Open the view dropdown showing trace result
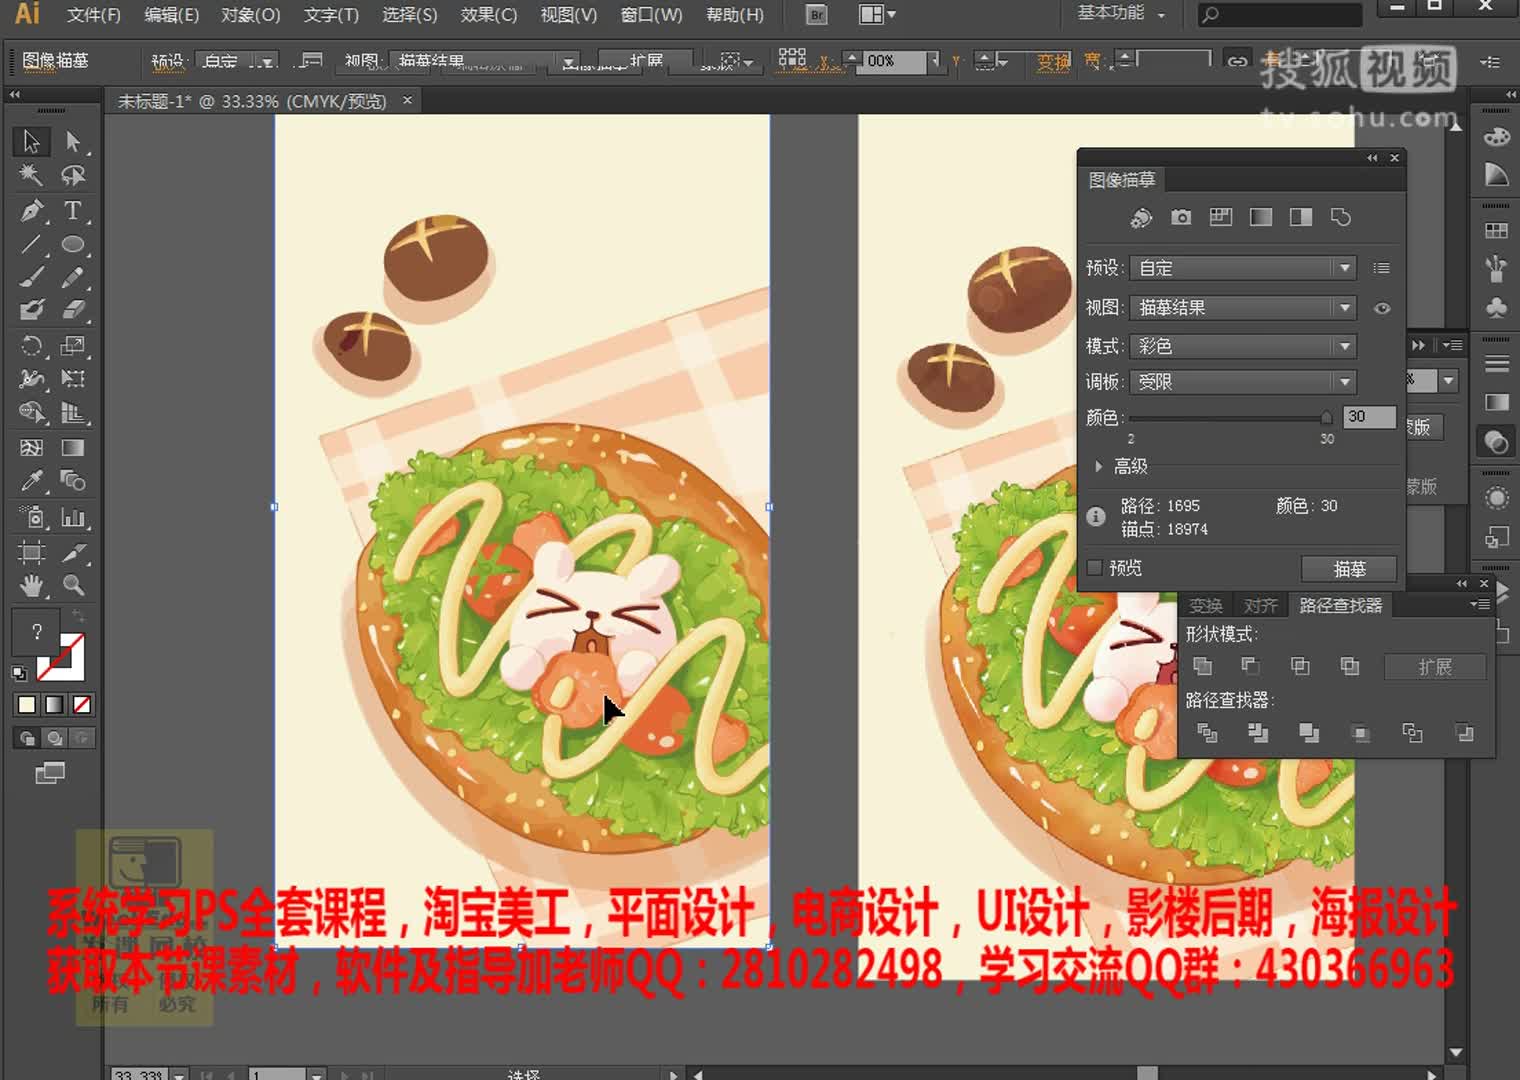This screenshot has height=1080, width=1520. click(1243, 308)
